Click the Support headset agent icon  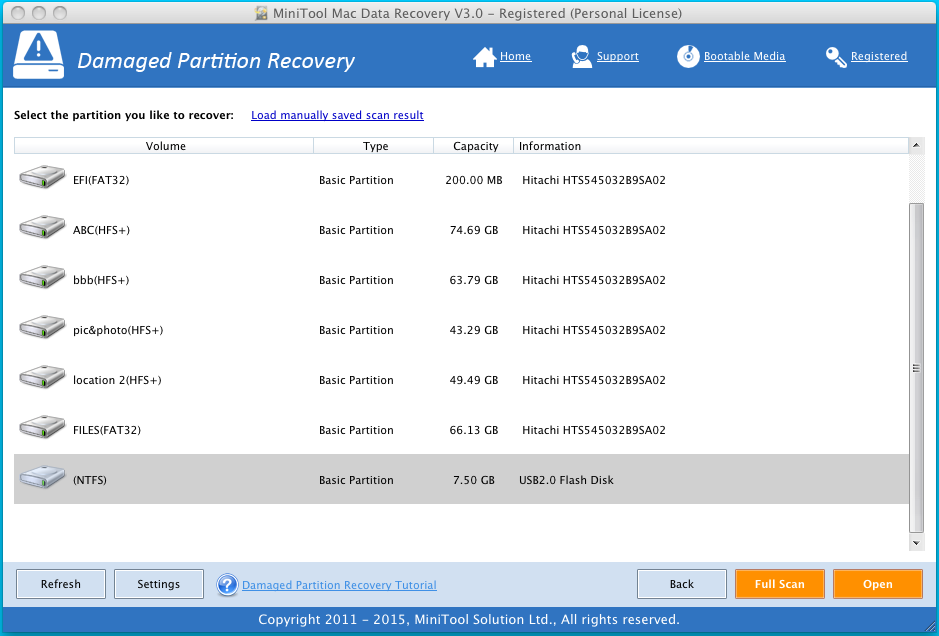[x=581, y=56]
